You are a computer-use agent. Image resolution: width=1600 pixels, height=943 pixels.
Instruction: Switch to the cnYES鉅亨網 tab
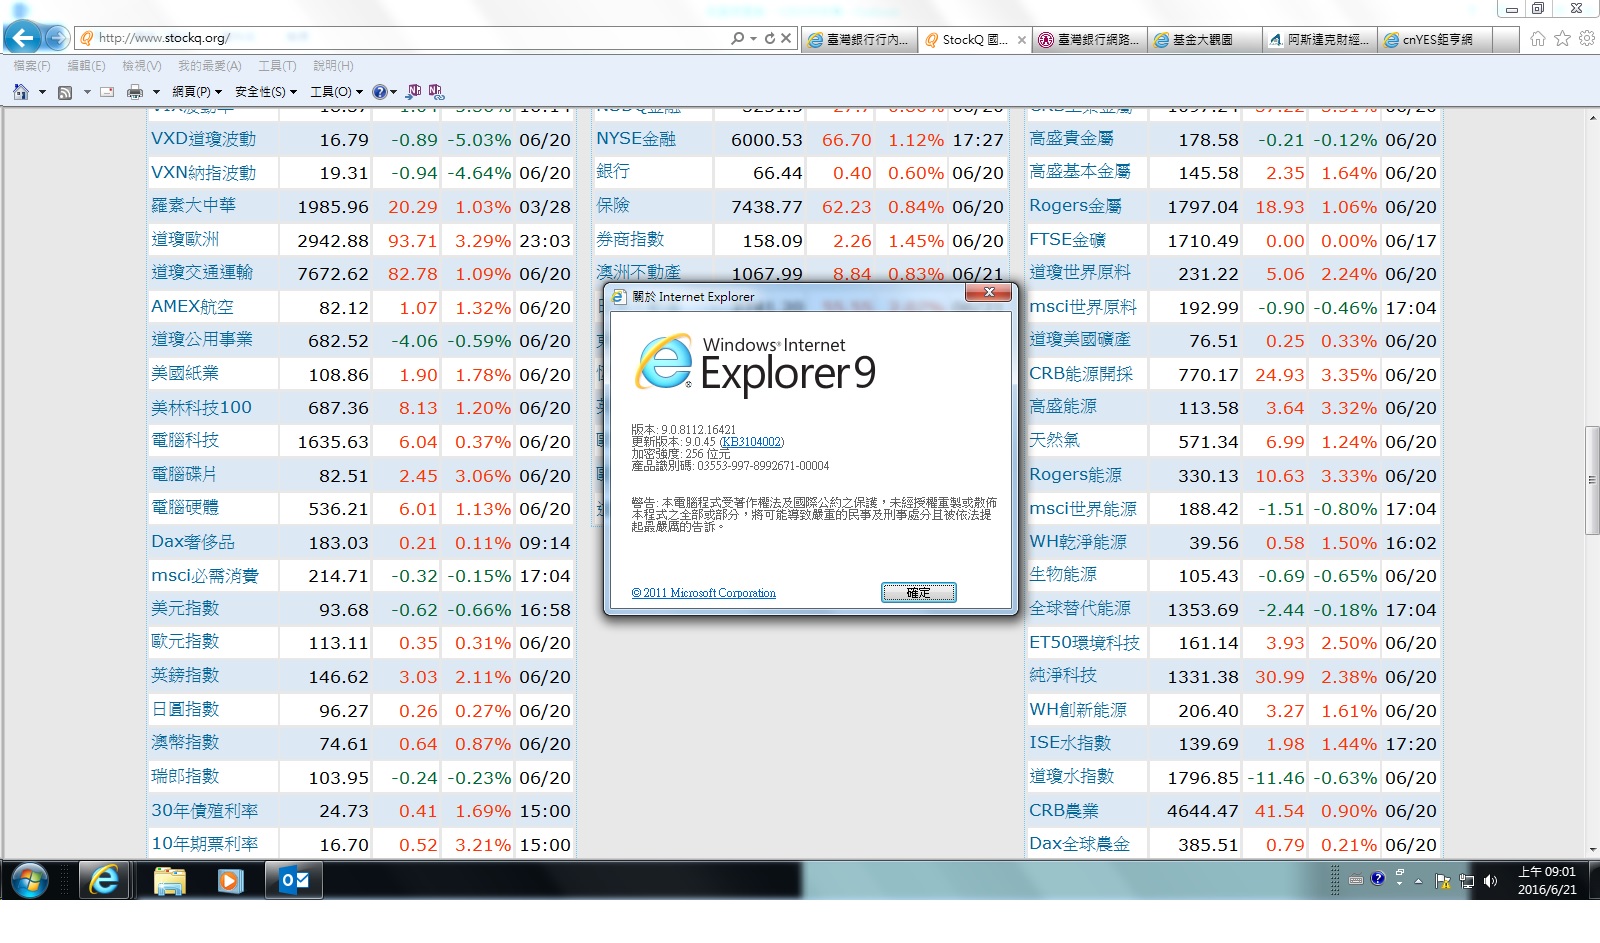click(x=1435, y=39)
